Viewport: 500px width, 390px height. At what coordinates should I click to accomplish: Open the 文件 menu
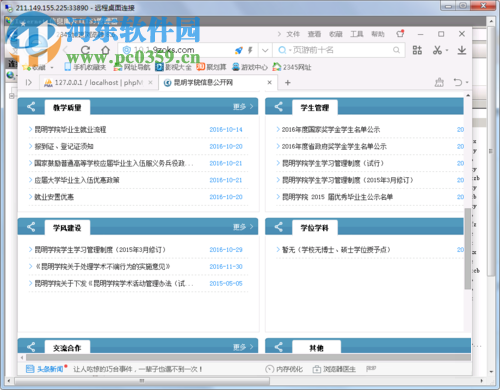[293, 34]
